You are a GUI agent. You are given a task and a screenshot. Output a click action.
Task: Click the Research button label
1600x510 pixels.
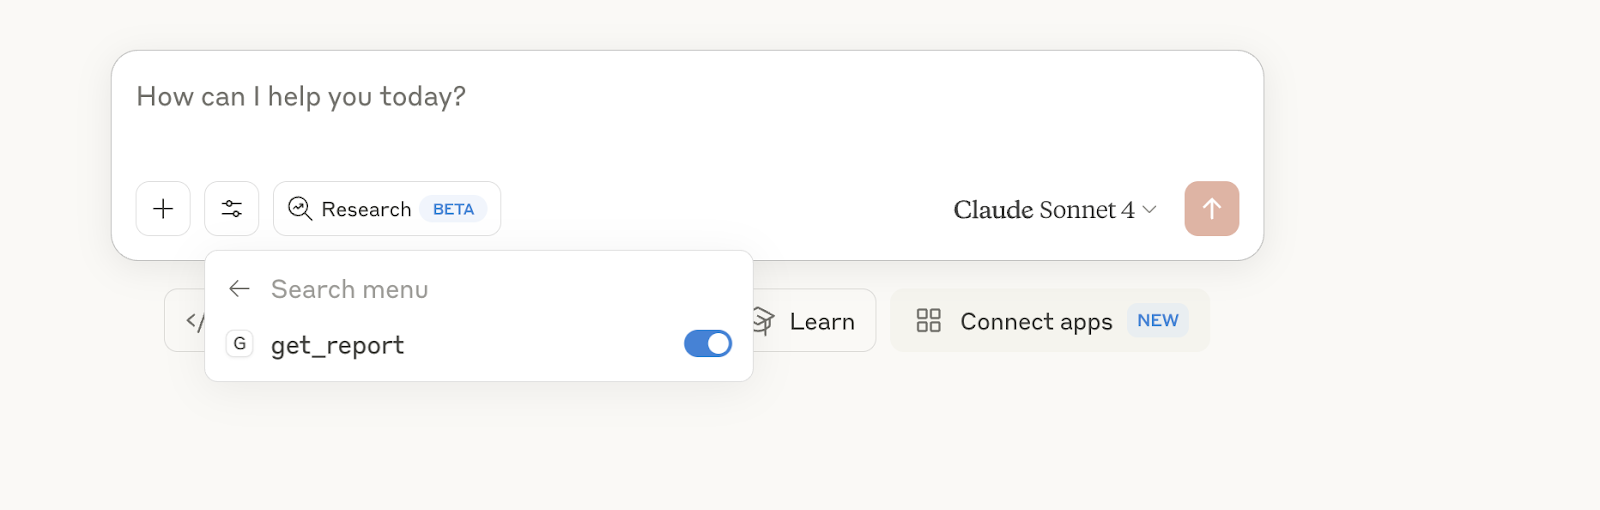click(366, 210)
